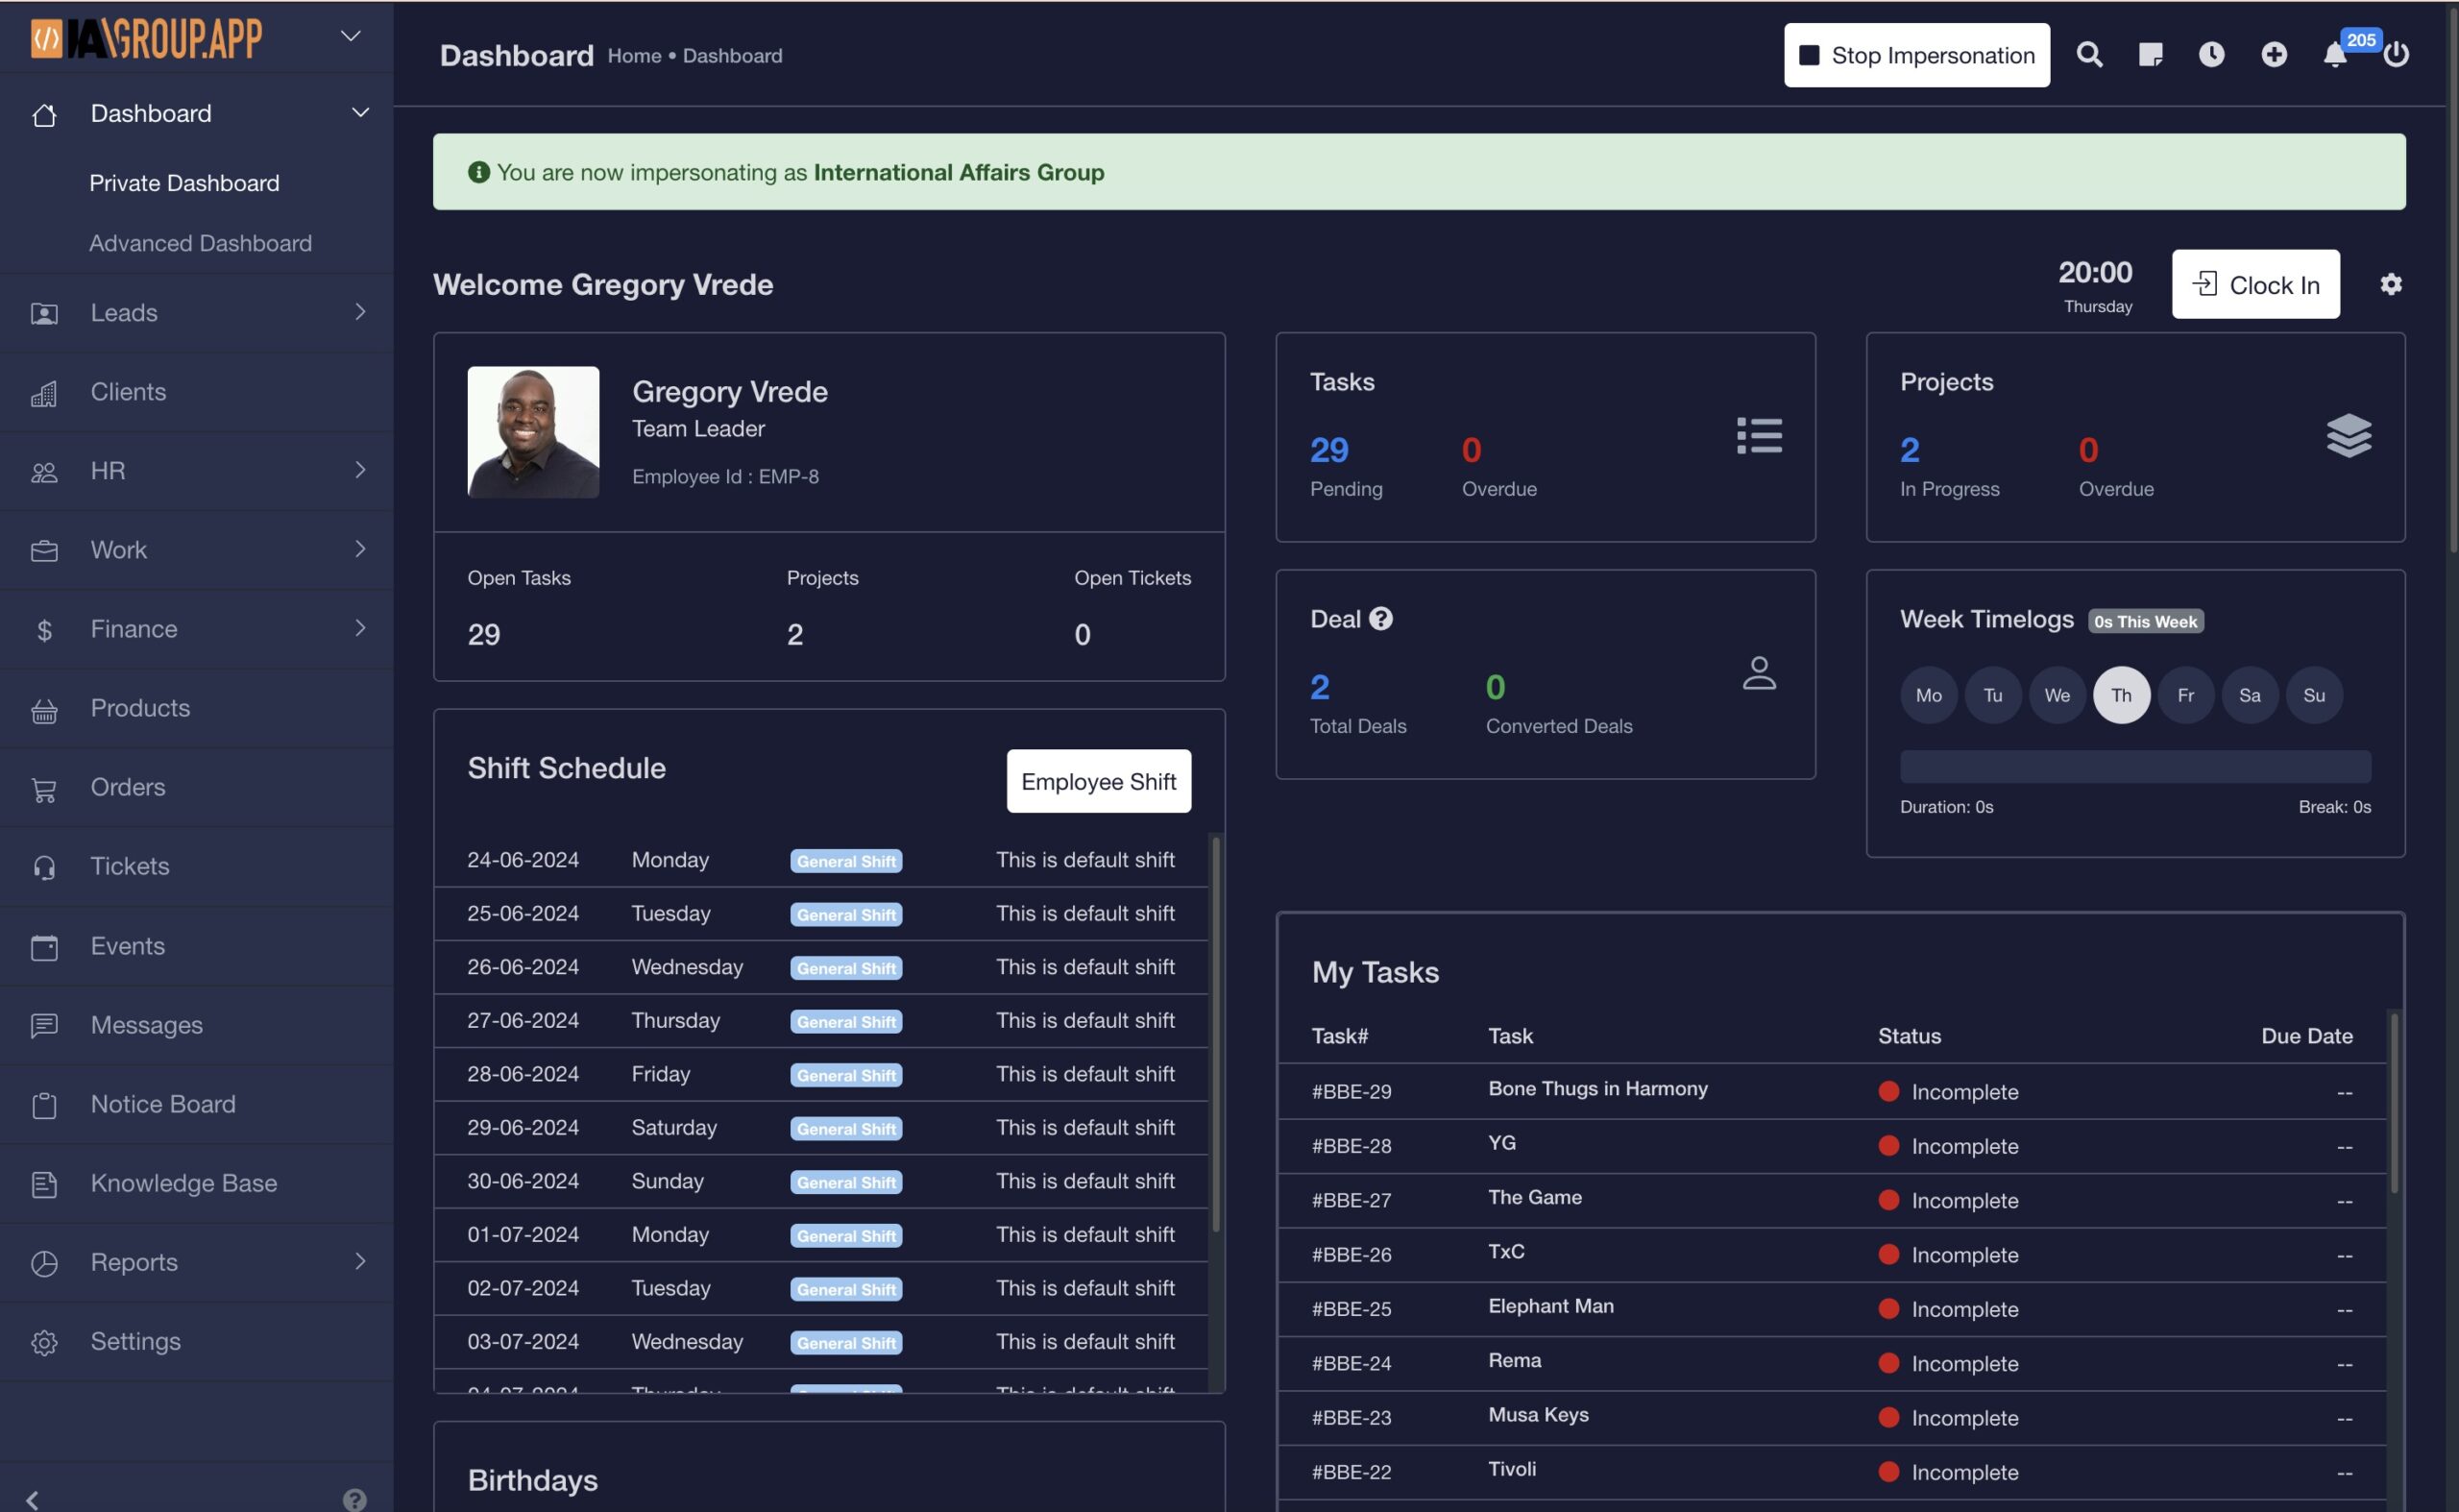Click the Deal help question mark
This screenshot has width=2459, height=1512.
click(1381, 619)
